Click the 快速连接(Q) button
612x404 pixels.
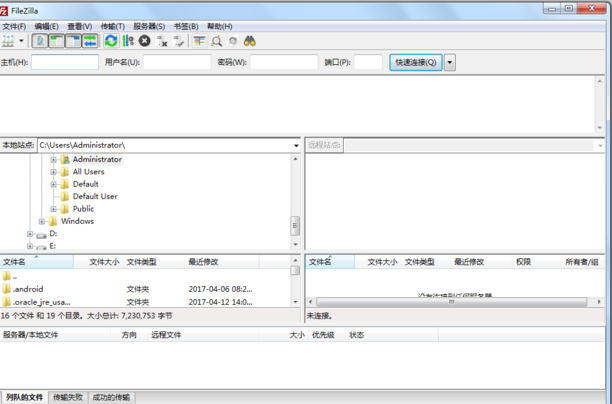coord(416,62)
